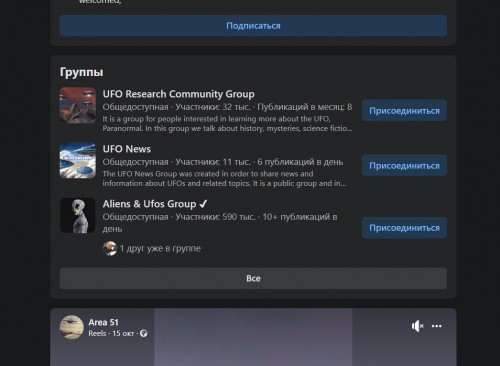
Task: Open the alien picture of Aliens & Ufos Group
Action: tap(78, 215)
